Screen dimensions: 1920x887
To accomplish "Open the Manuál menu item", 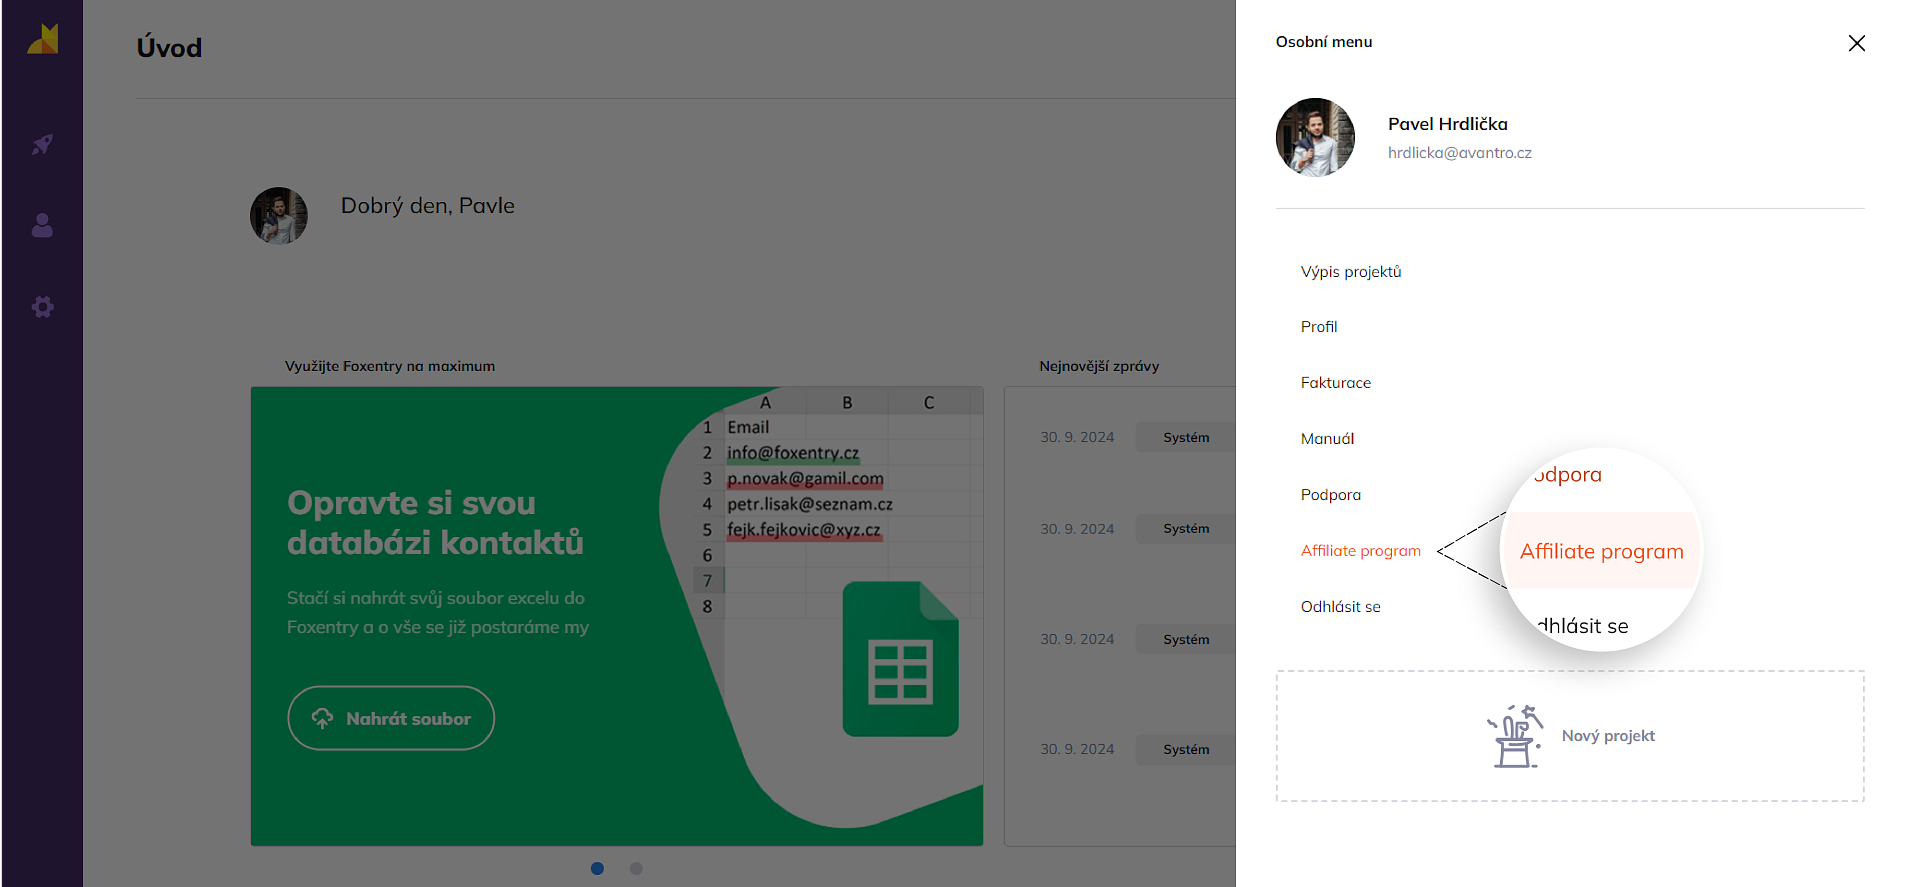I will [x=1327, y=439].
